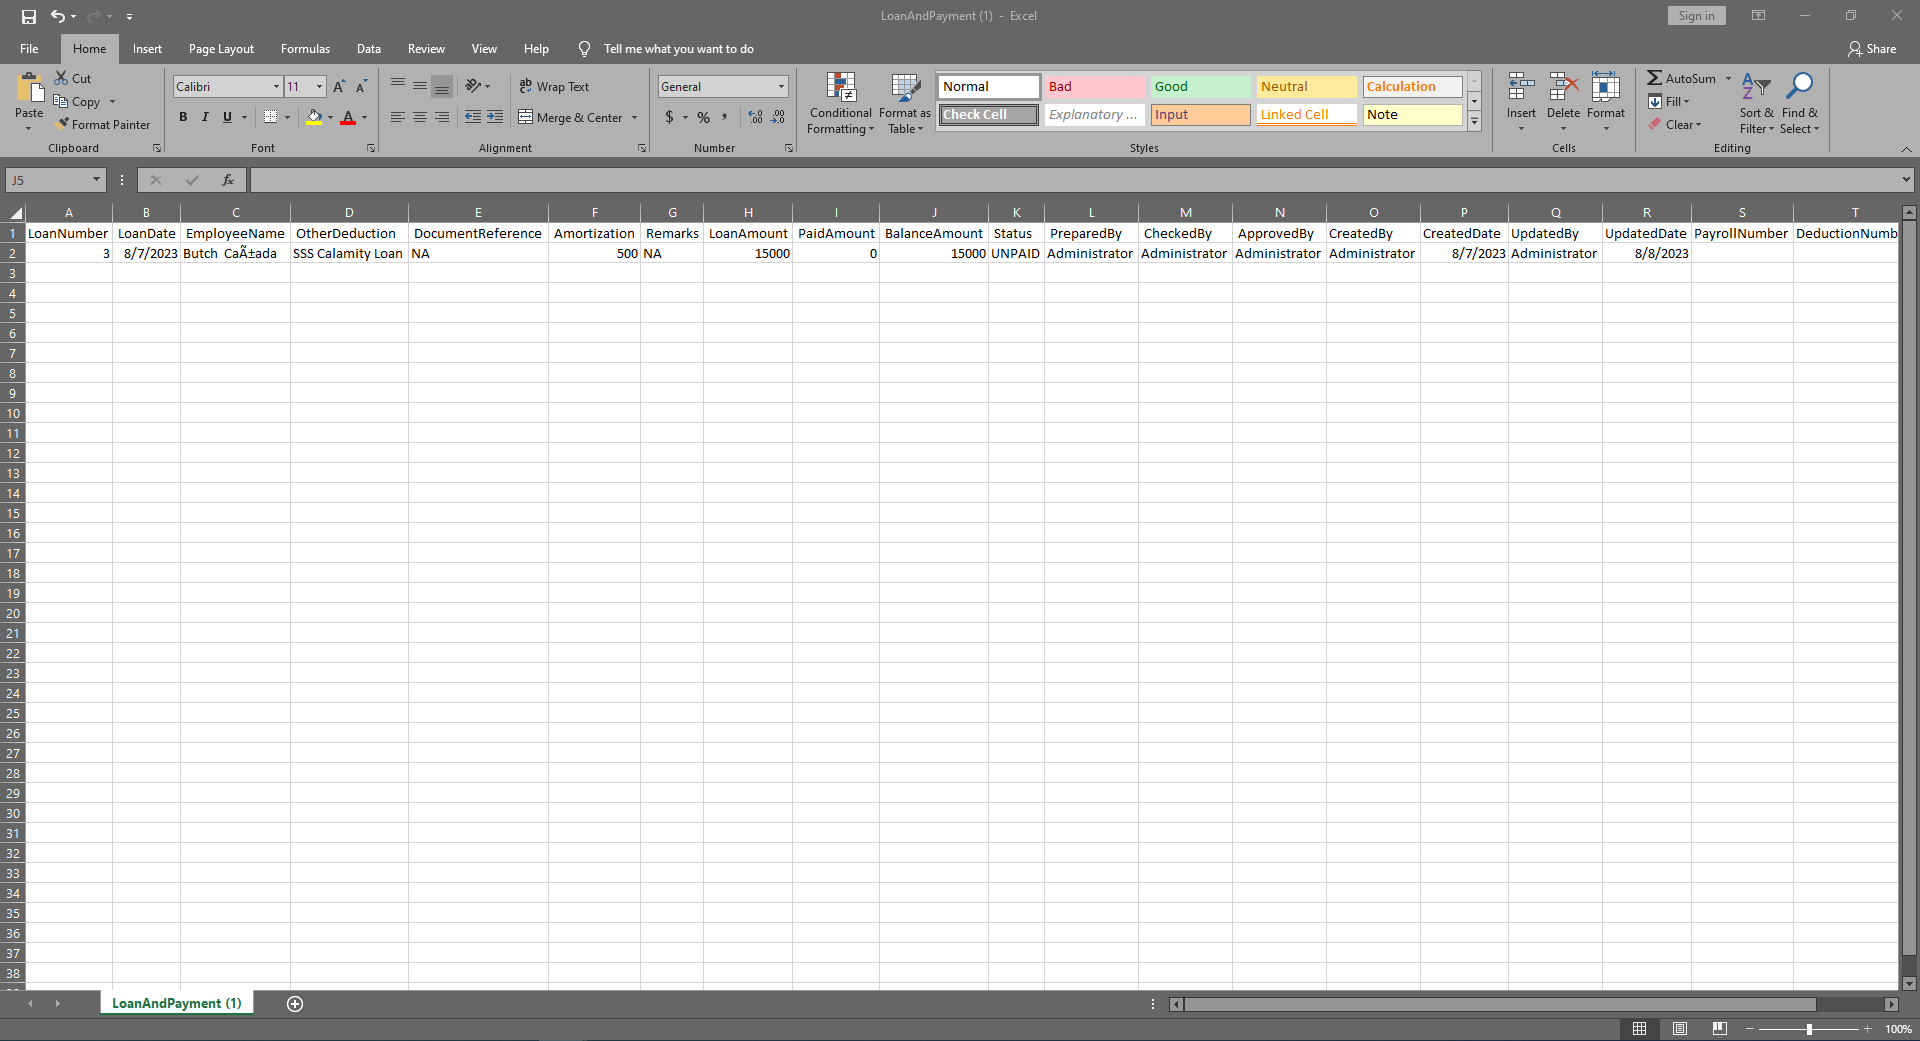Screen dimensions: 1920x1041
Task: Switch to the Page Layout tab
Action: pyautogui.click(x=221, y=49)
